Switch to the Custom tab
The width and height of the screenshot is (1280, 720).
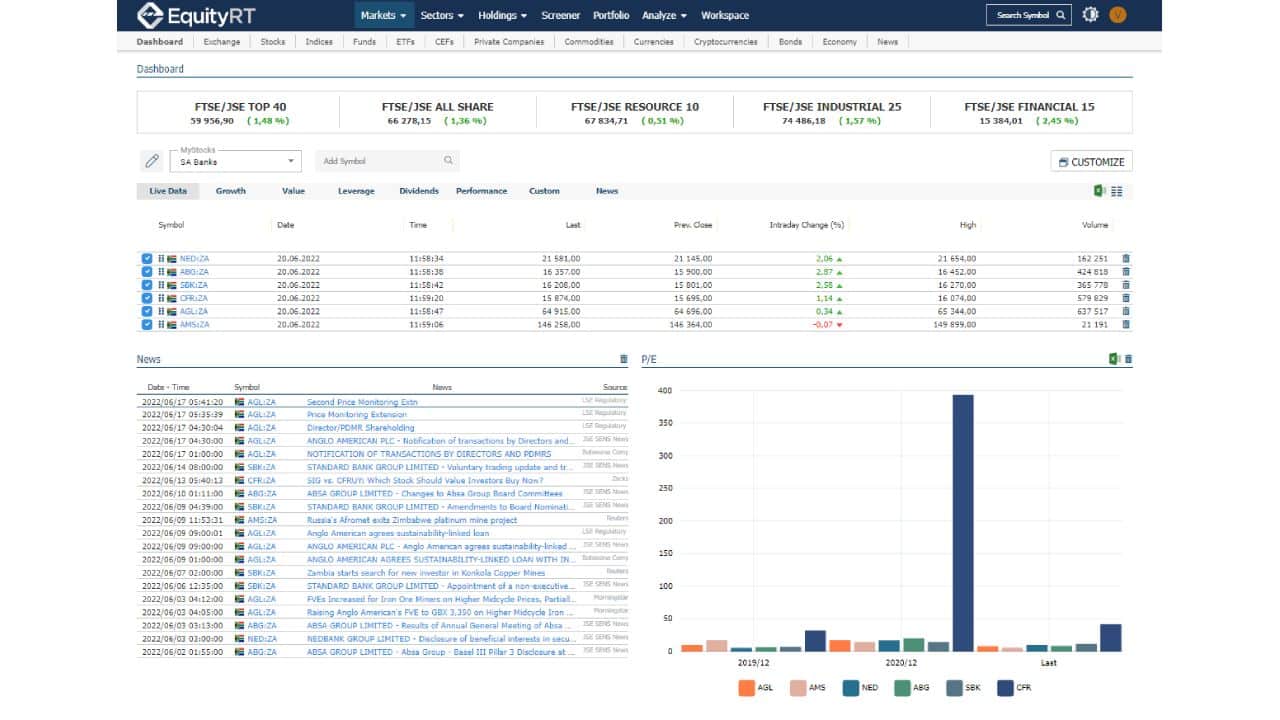pos(545,191)
